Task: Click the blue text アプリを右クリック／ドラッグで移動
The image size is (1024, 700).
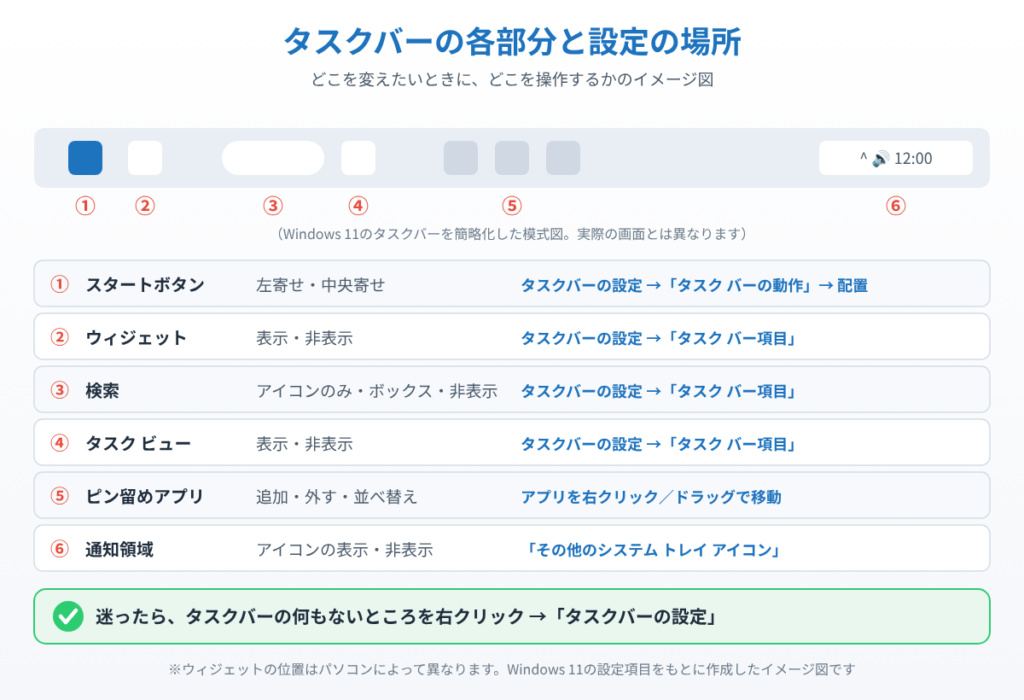Action: (651, 497)
